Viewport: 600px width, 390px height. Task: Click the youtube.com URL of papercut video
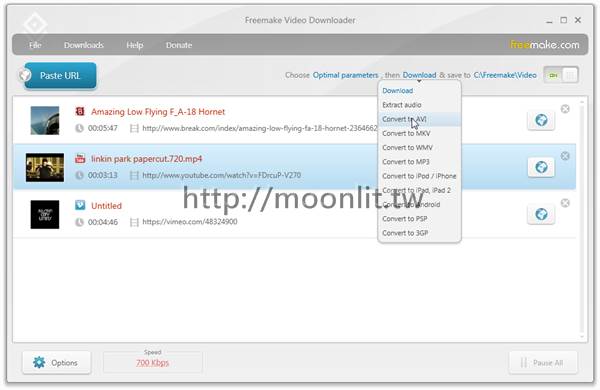point(222,175)
